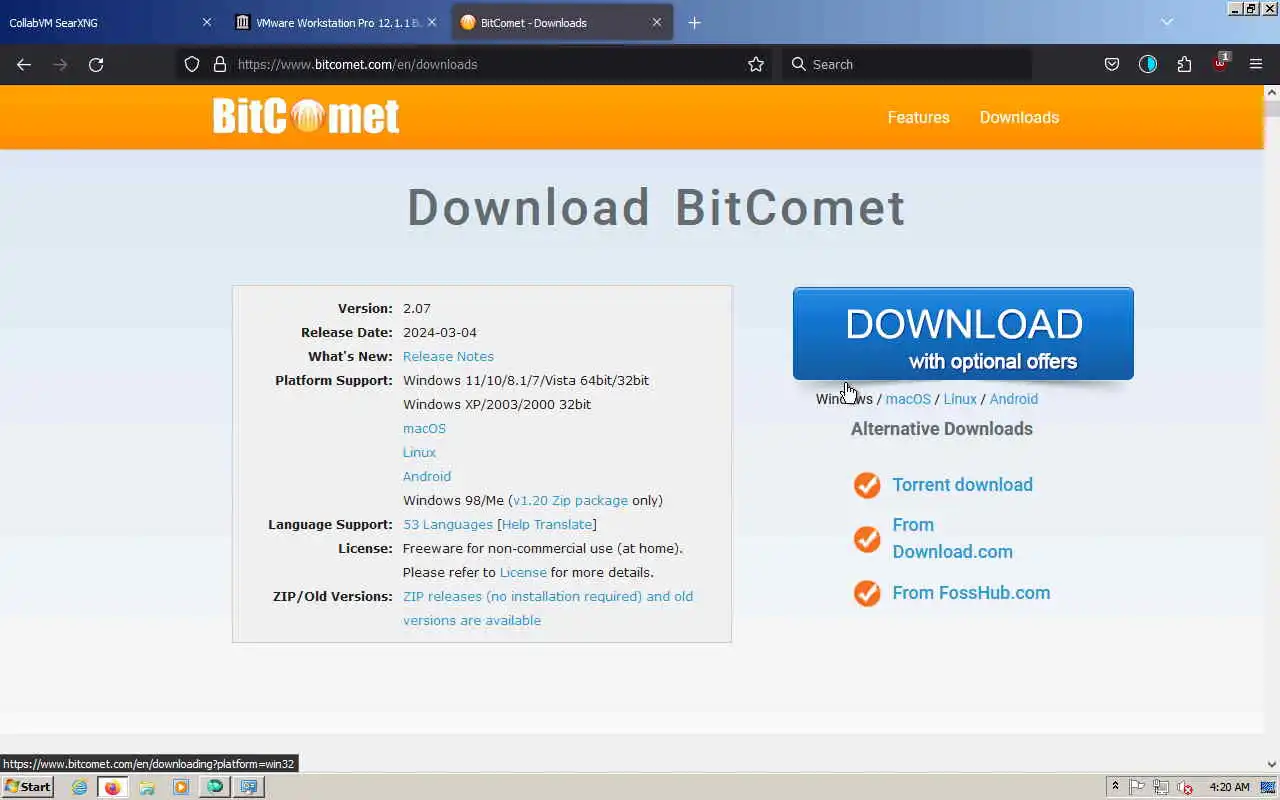Viewport: 1280px width, 800px height.
Task: Open the Features menu item
Action: pyautogui.click(x=918, y=117)
